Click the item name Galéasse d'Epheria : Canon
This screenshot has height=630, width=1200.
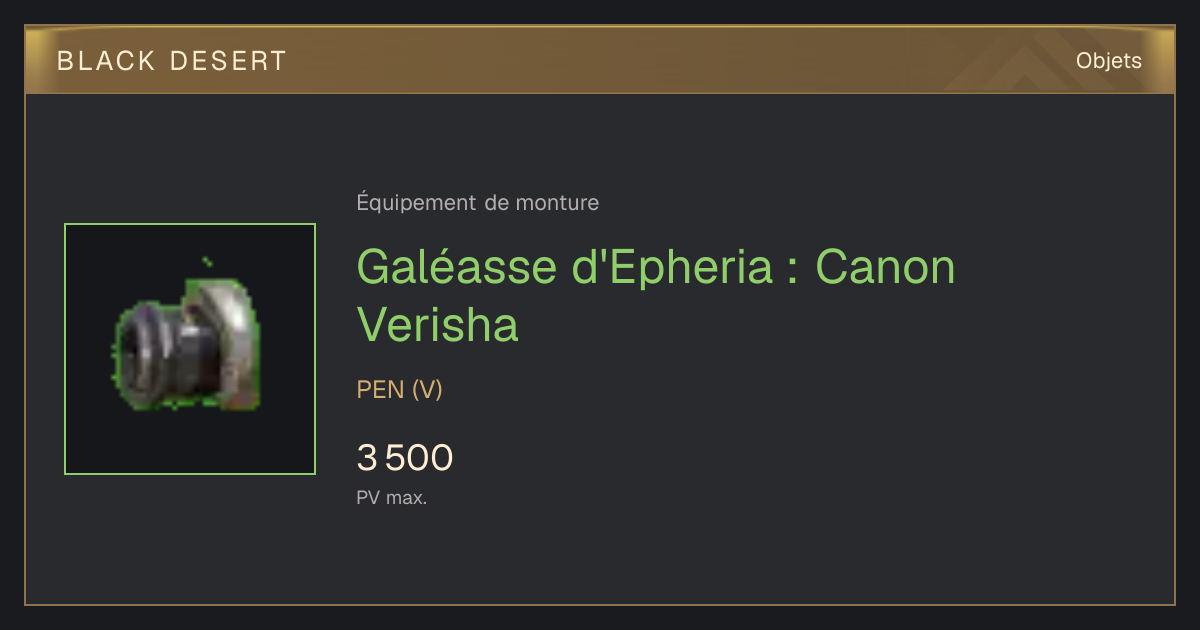[x=656, y=268]
